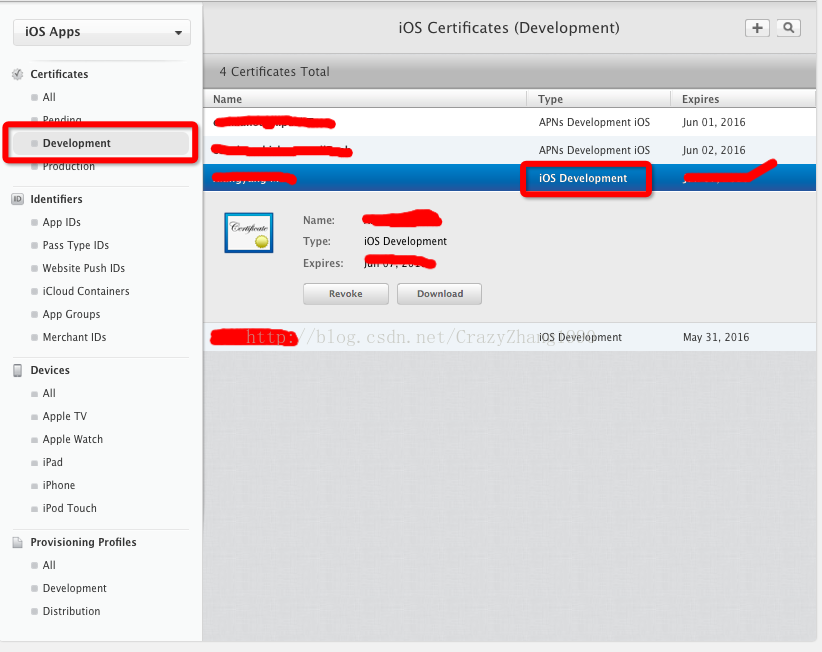The image size is (822, 652).
Task: Show Apple Watch devices
Action: 72,439
